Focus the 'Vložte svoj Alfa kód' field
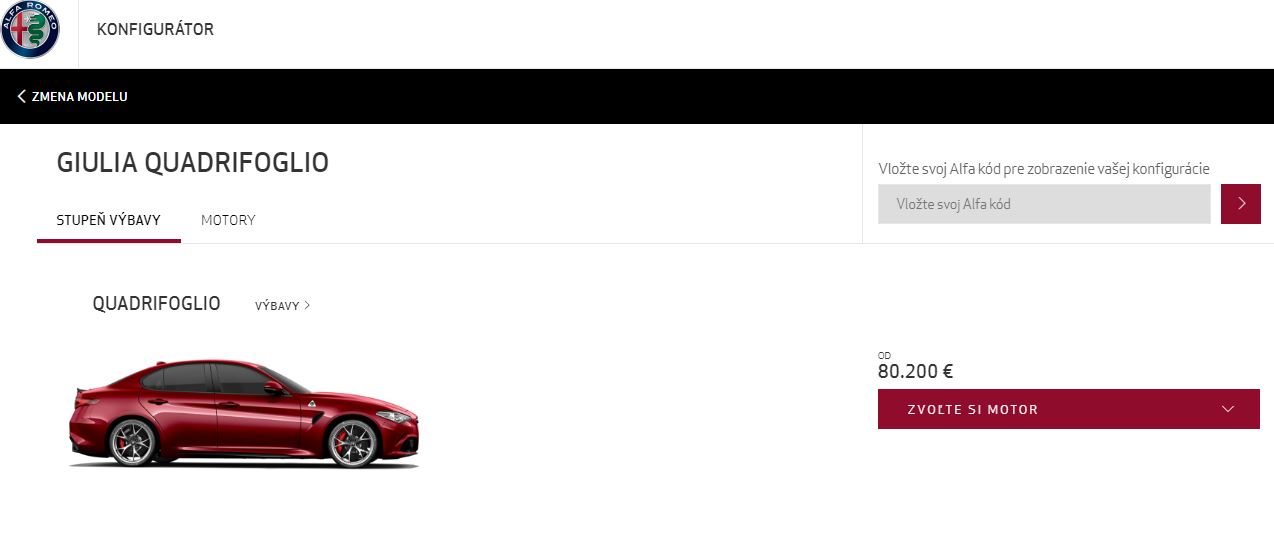Viewport: 1274px width, 555px height. (1044, 204)
